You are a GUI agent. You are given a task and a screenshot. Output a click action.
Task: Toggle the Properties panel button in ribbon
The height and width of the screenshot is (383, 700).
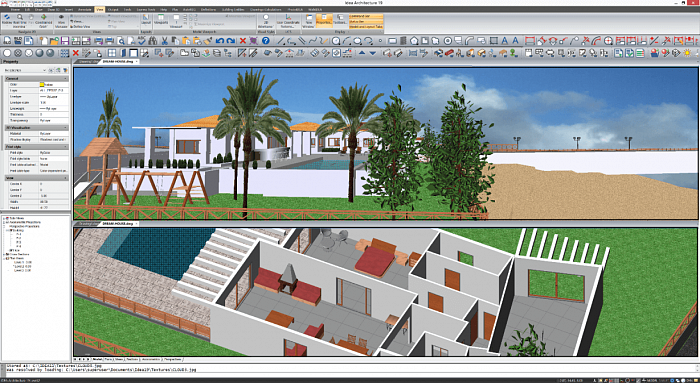pos(324,21)
